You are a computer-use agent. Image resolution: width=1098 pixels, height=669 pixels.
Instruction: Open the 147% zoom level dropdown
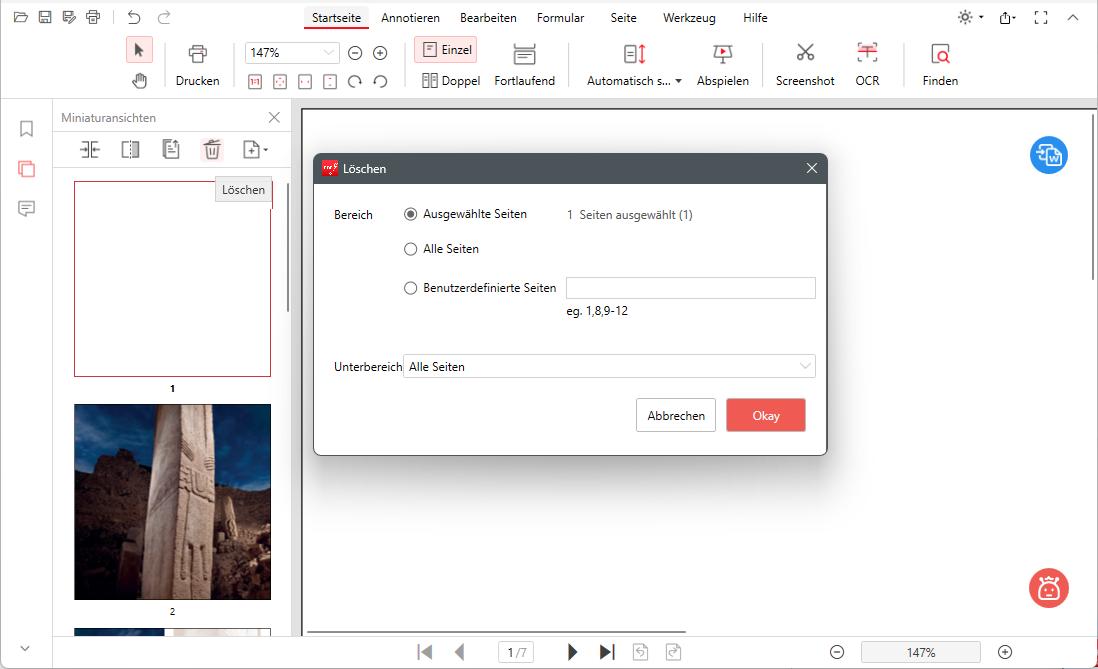pyautogui.click(x=329, y=53)
